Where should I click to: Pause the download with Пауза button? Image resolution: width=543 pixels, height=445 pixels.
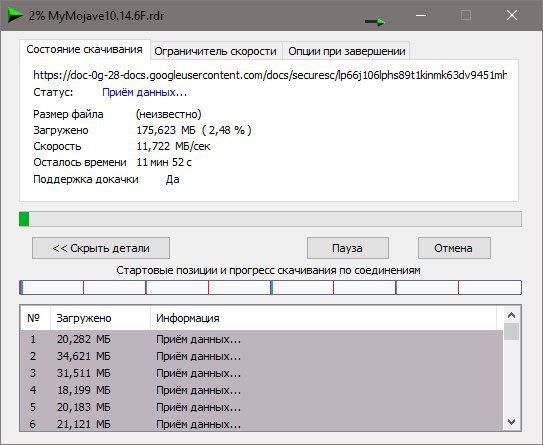[x=348, y=248]
